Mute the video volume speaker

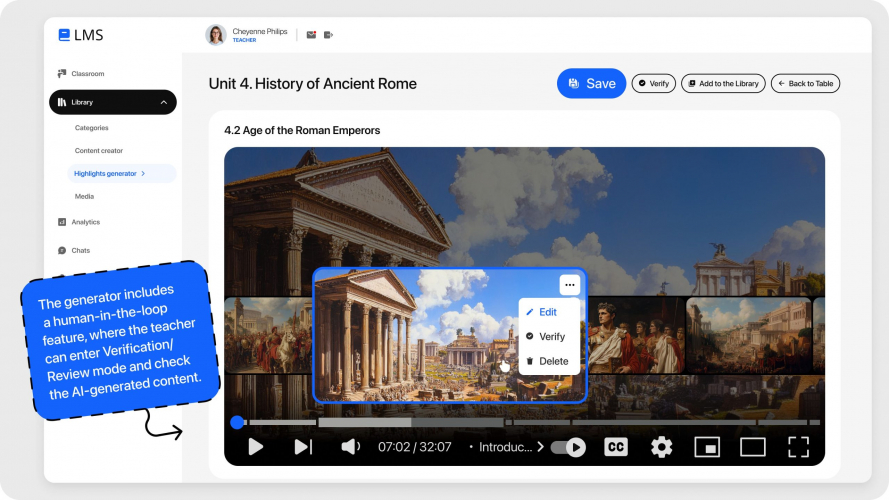pos(350,447)
